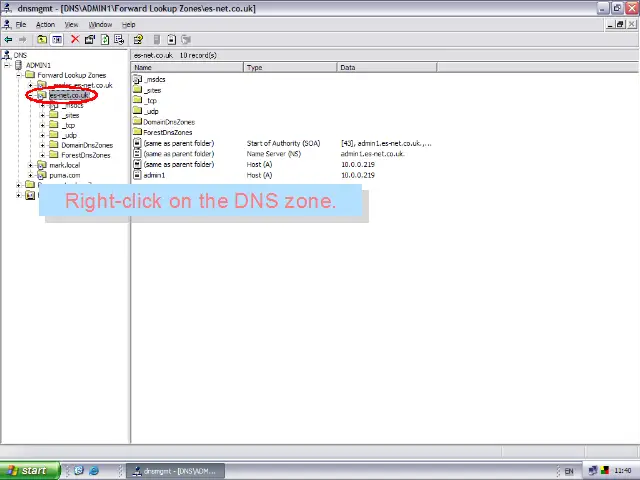This screenshot has width=640, height=480.
Task: Click the Refresh toolbar icon
Action: [x=105, y=40]
